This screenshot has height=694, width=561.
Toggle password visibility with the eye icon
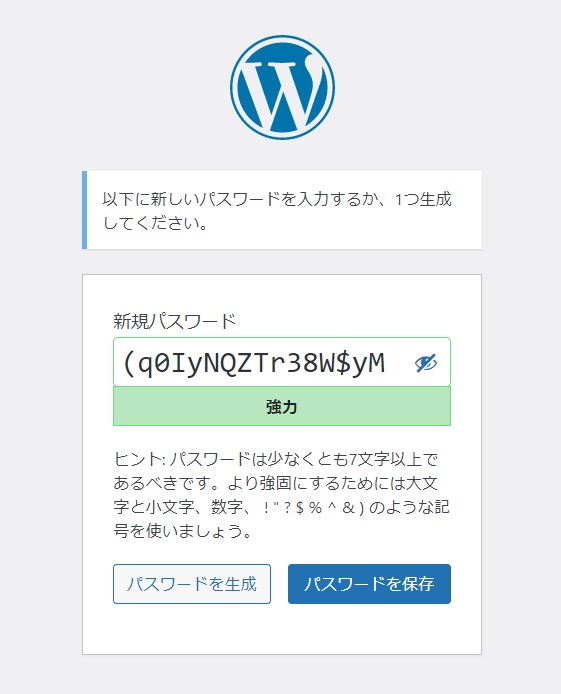pyautogui.click(x=426, y=363)
